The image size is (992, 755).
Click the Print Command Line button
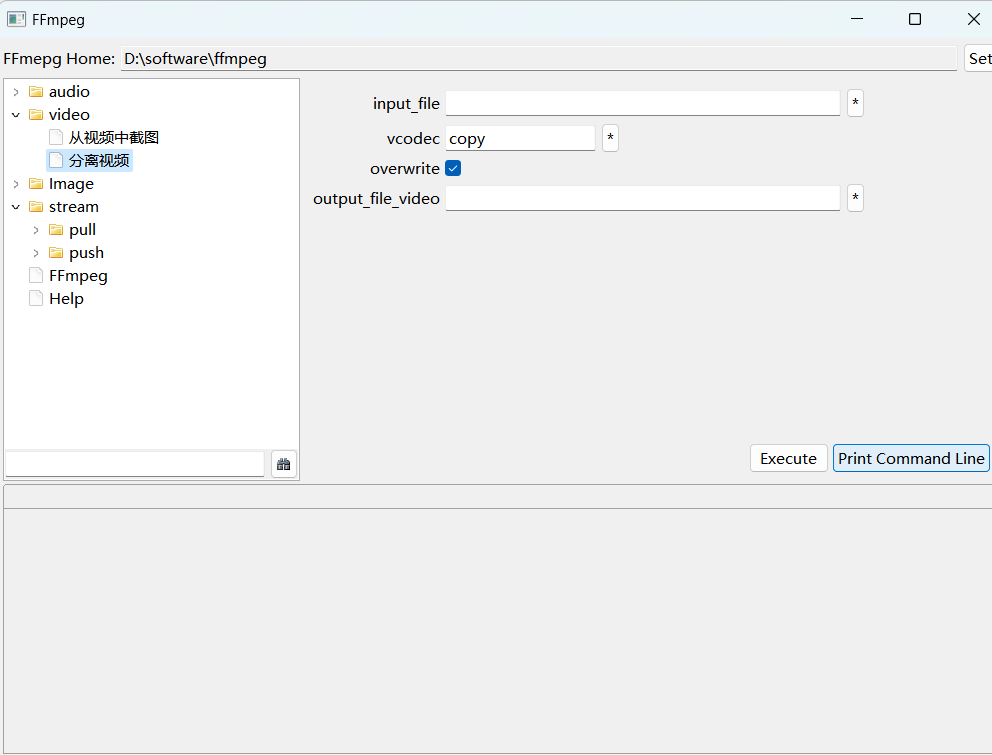point(911,458)
